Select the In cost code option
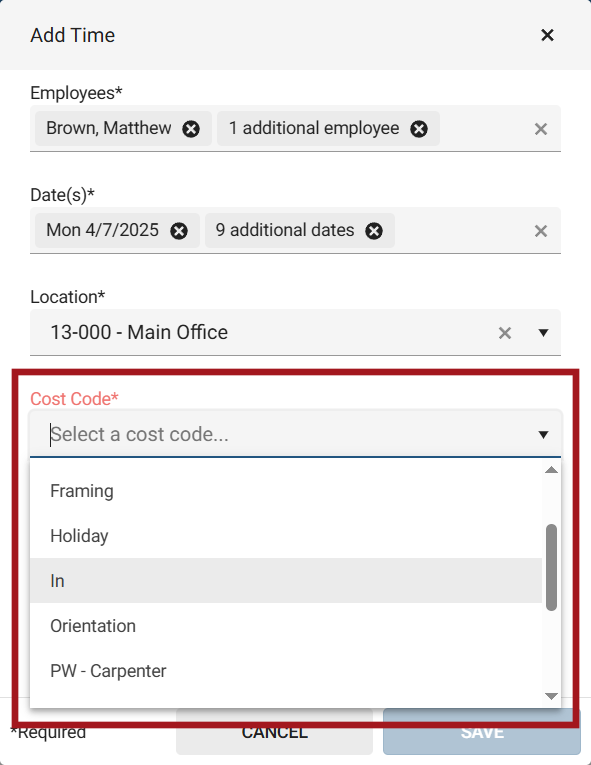Viewport: 591px width, 765px height. click(286, 581)
